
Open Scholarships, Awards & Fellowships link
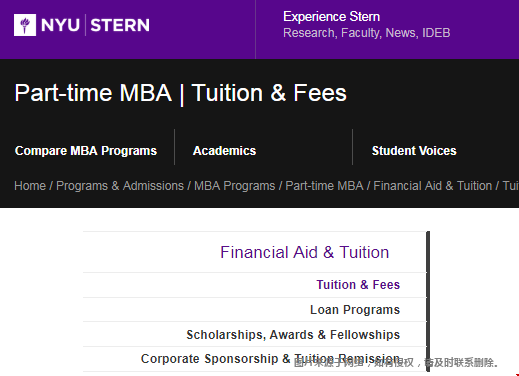[x=293, y=335]
